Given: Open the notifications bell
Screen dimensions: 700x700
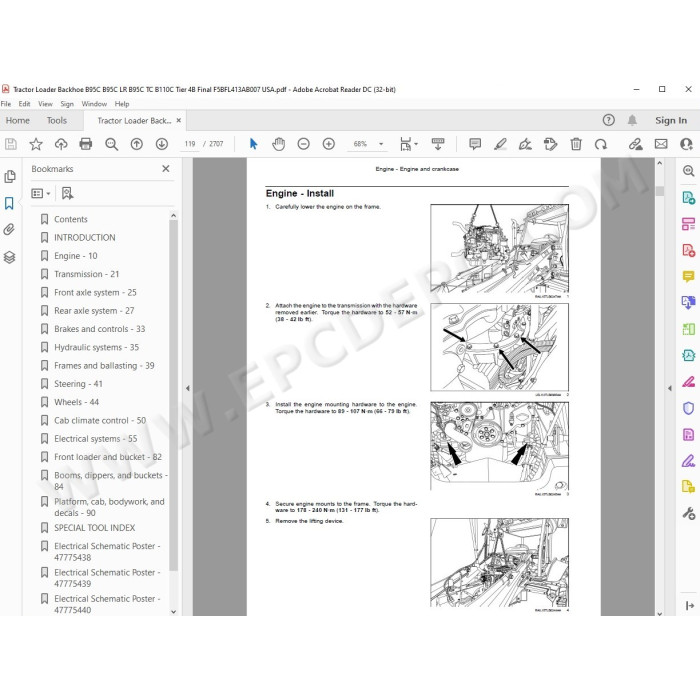Looking at the screenshot, I should pos(632,120).
